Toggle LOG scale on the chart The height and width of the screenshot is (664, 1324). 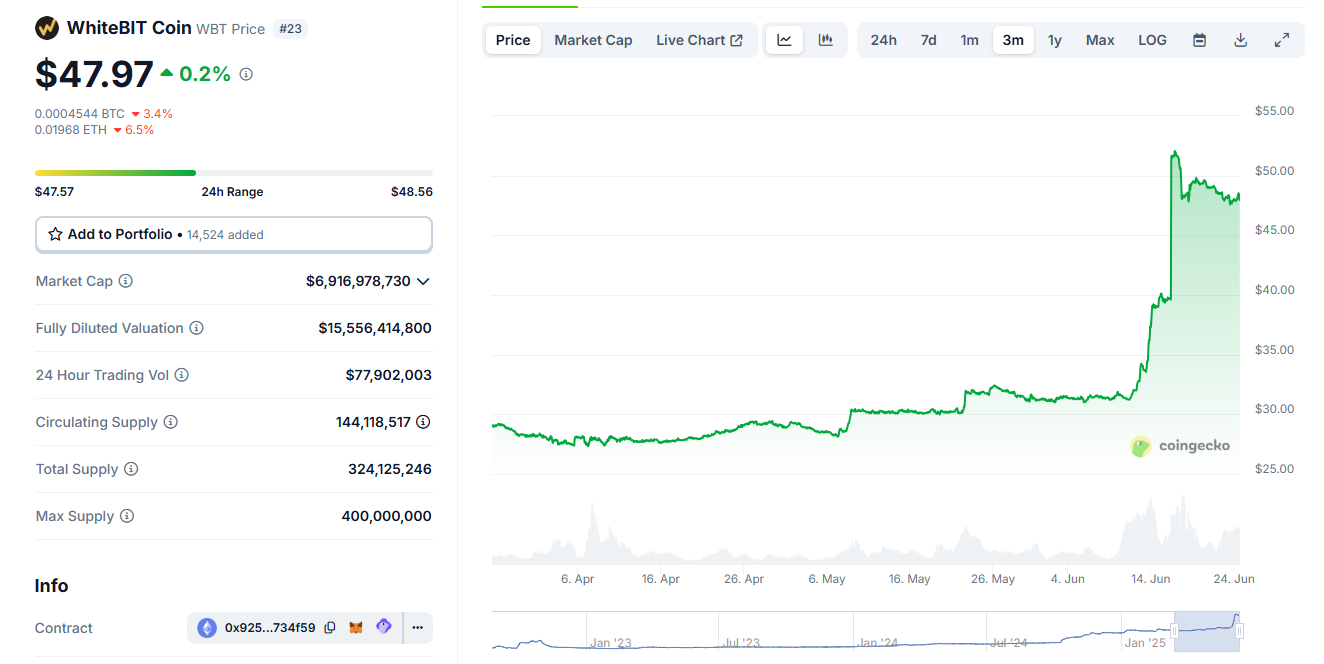[1153, 40]
